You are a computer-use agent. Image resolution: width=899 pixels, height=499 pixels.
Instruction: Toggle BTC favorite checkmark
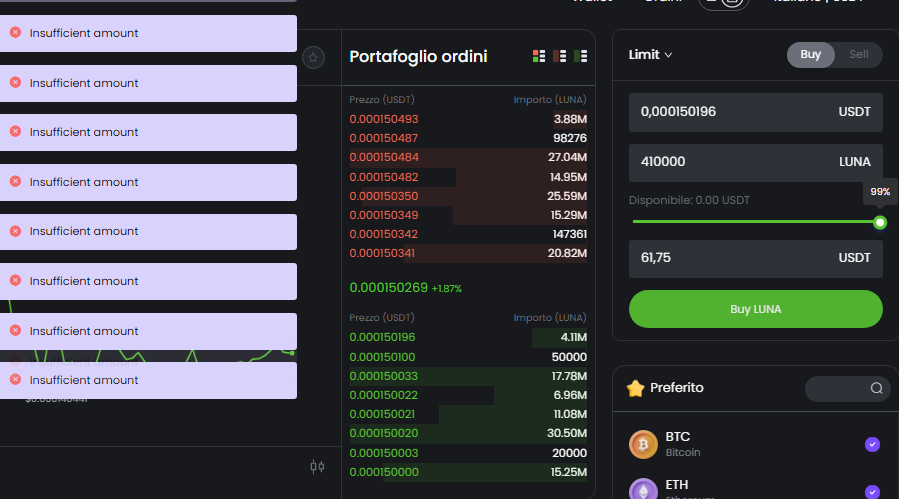click(x=872, y=445)
